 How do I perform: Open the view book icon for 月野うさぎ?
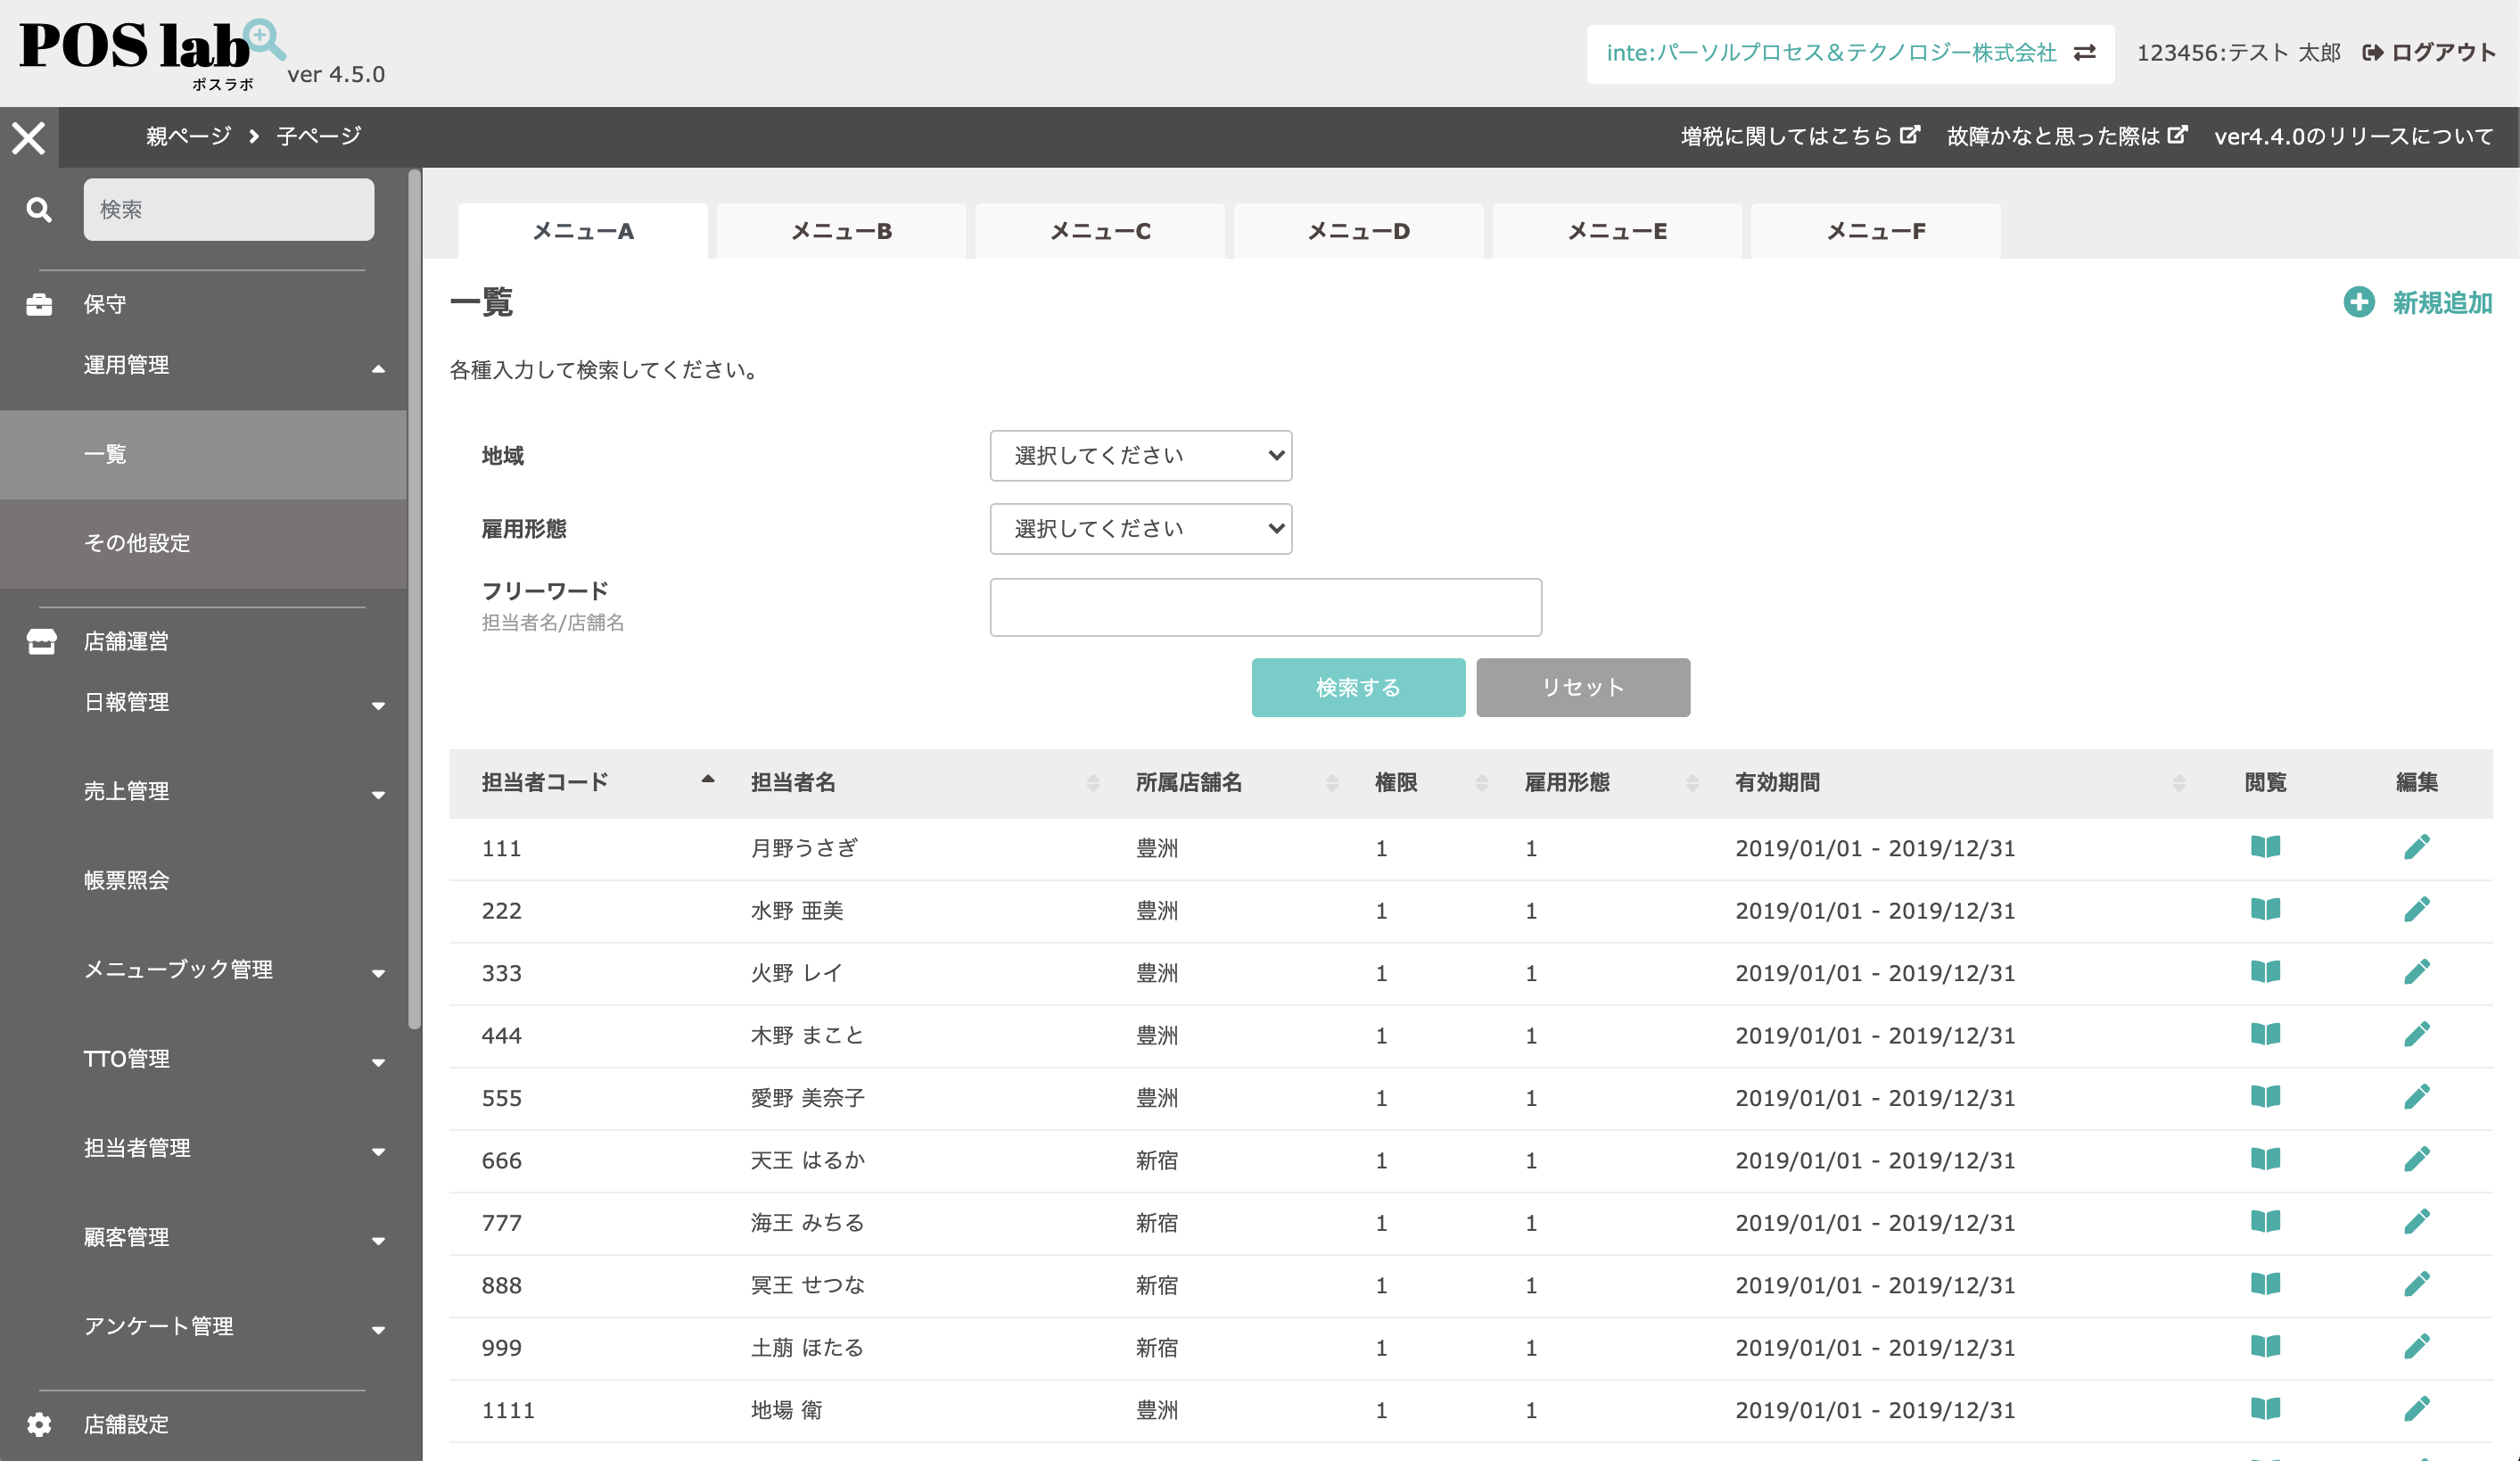click(x=2265, y=847)
